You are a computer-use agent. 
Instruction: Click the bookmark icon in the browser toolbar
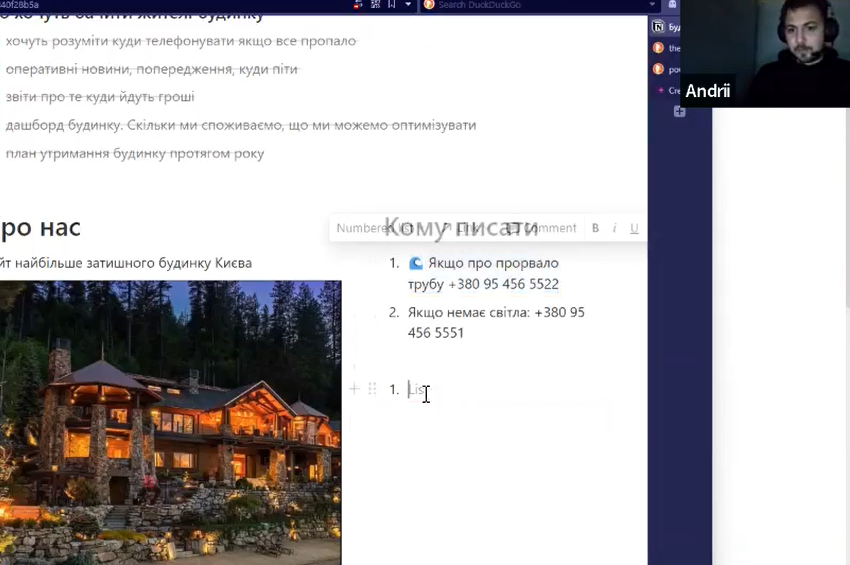tap(391, 5)
